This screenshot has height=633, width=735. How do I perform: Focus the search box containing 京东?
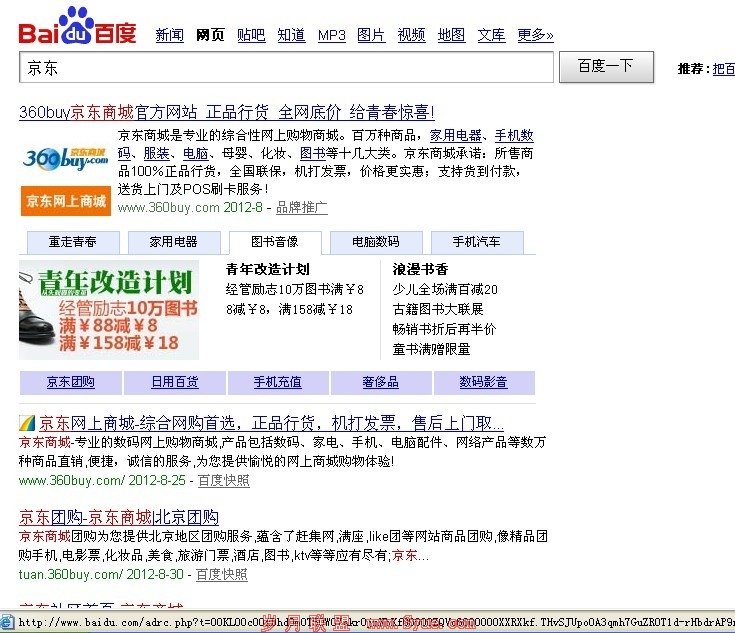coord(286,68)
